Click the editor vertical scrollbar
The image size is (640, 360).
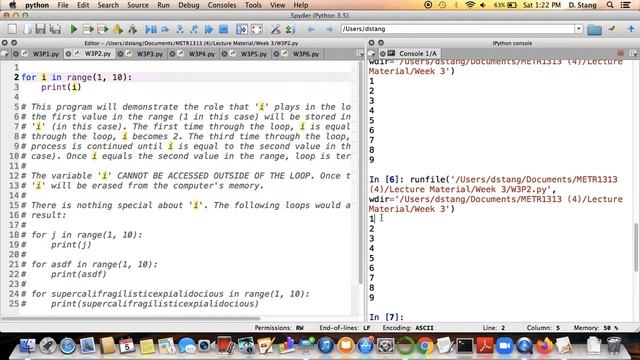tap(360, 173)
